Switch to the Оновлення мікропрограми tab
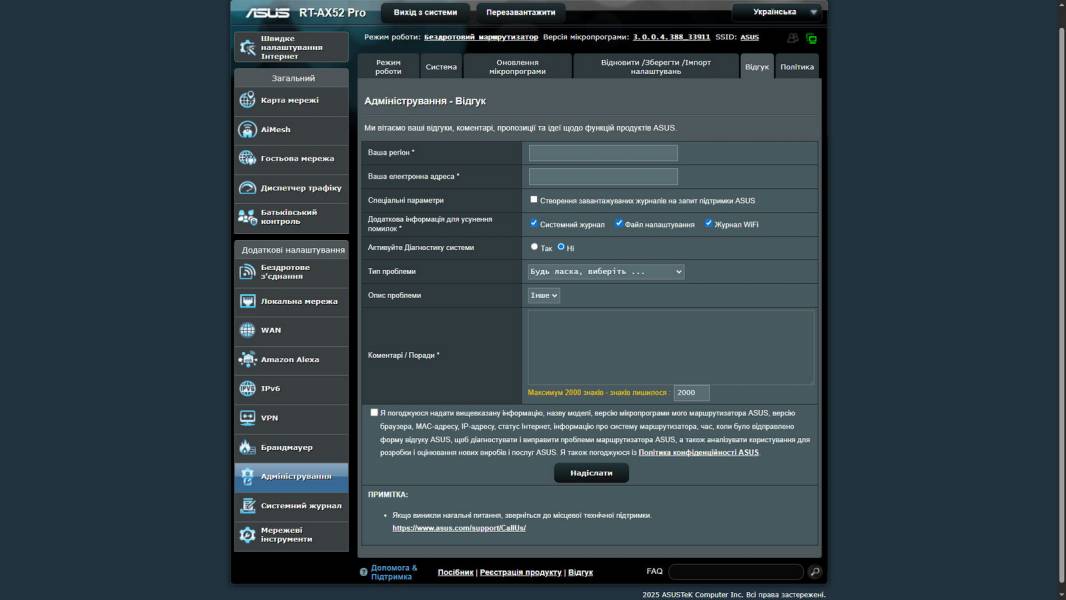 pos(517,67)
